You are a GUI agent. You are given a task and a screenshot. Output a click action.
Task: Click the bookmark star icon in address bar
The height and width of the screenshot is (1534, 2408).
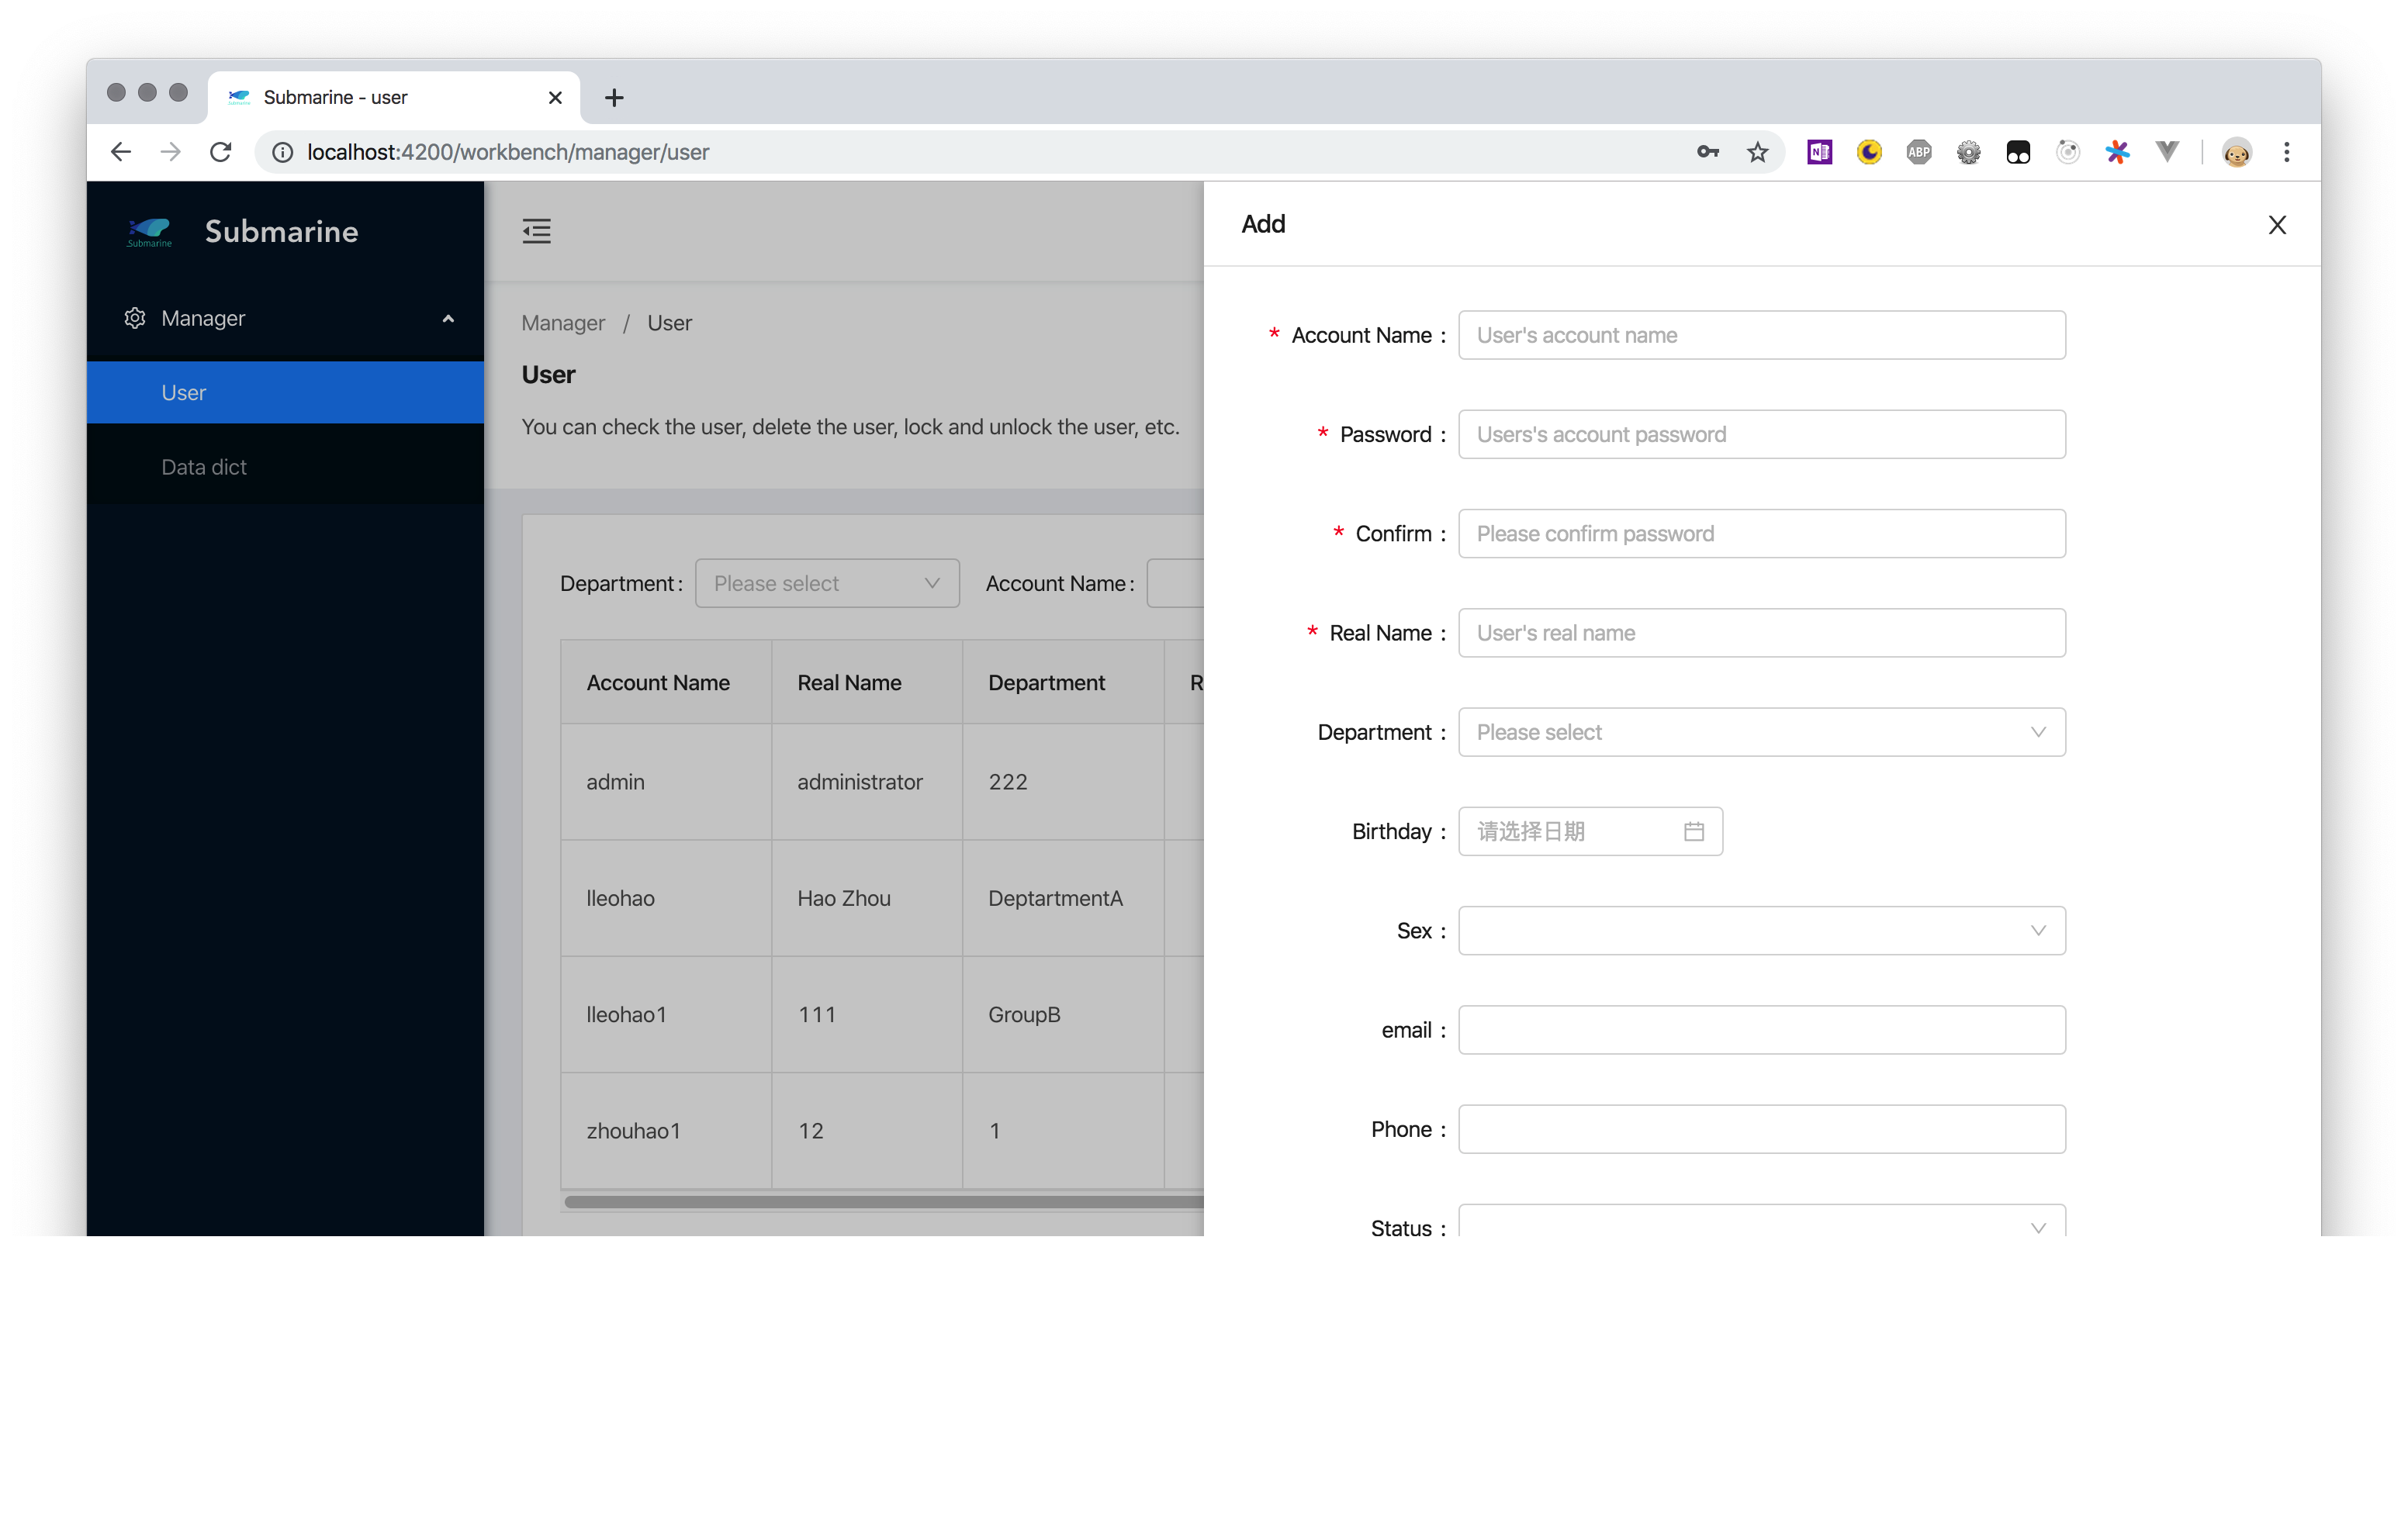[x=1757, y=152]
